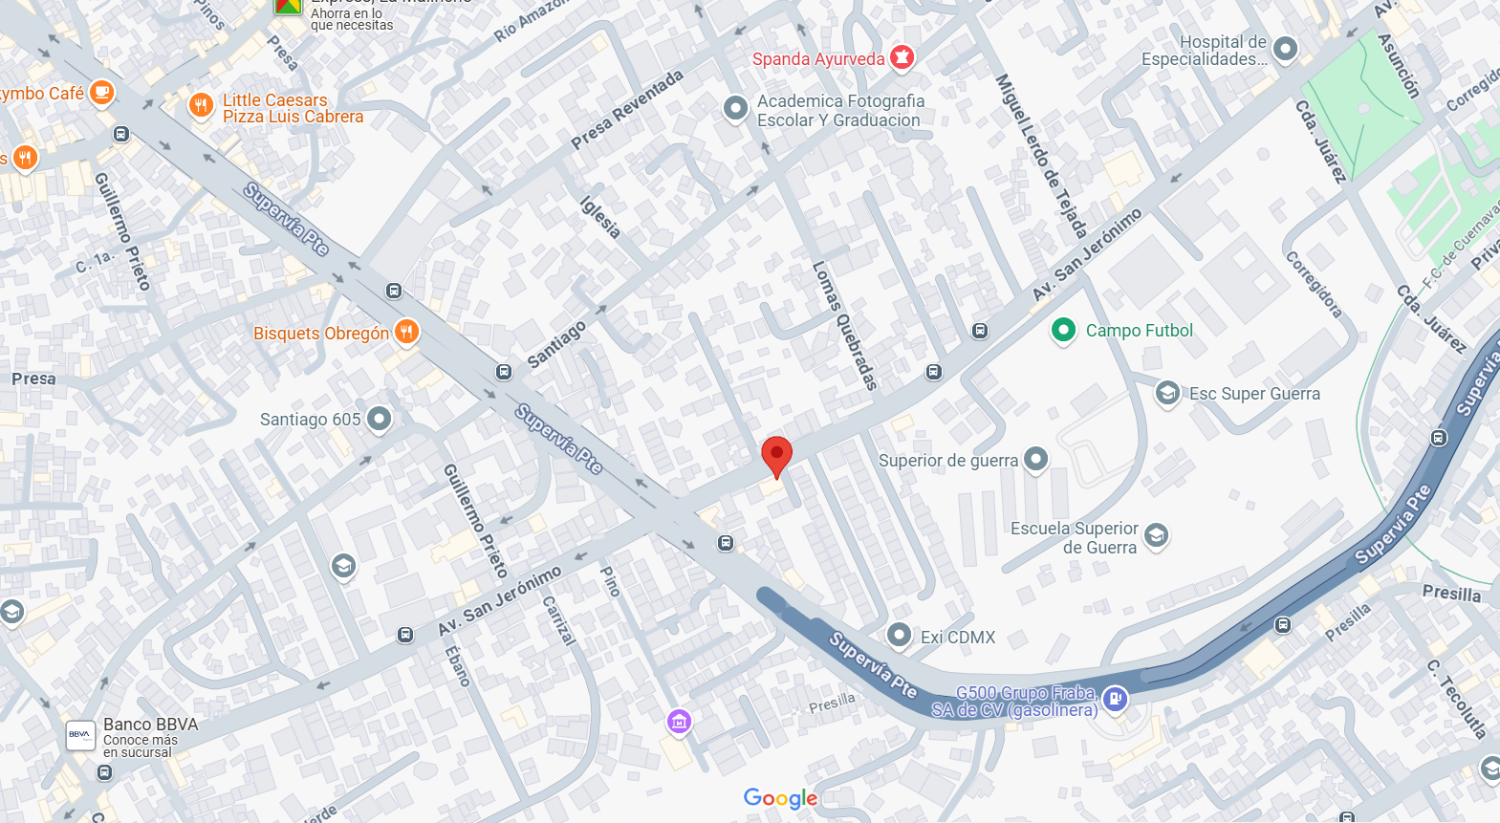Select the Bisquets Obregón restaurant icon

406,332
